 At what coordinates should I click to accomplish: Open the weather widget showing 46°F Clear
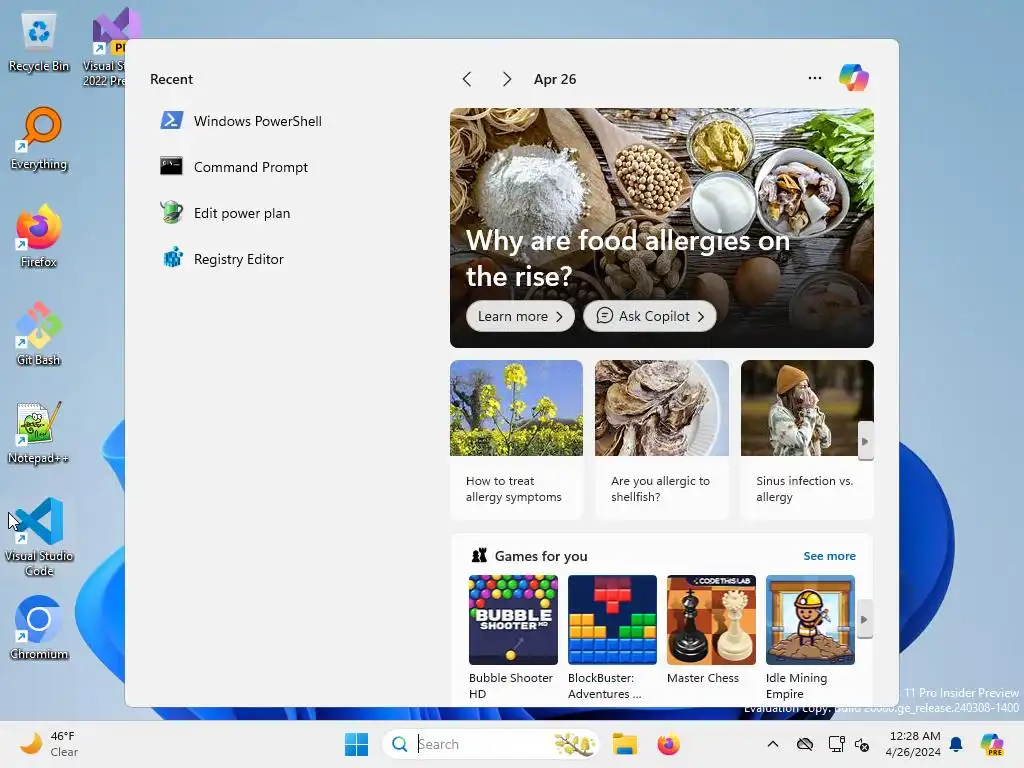click(49, 744)
